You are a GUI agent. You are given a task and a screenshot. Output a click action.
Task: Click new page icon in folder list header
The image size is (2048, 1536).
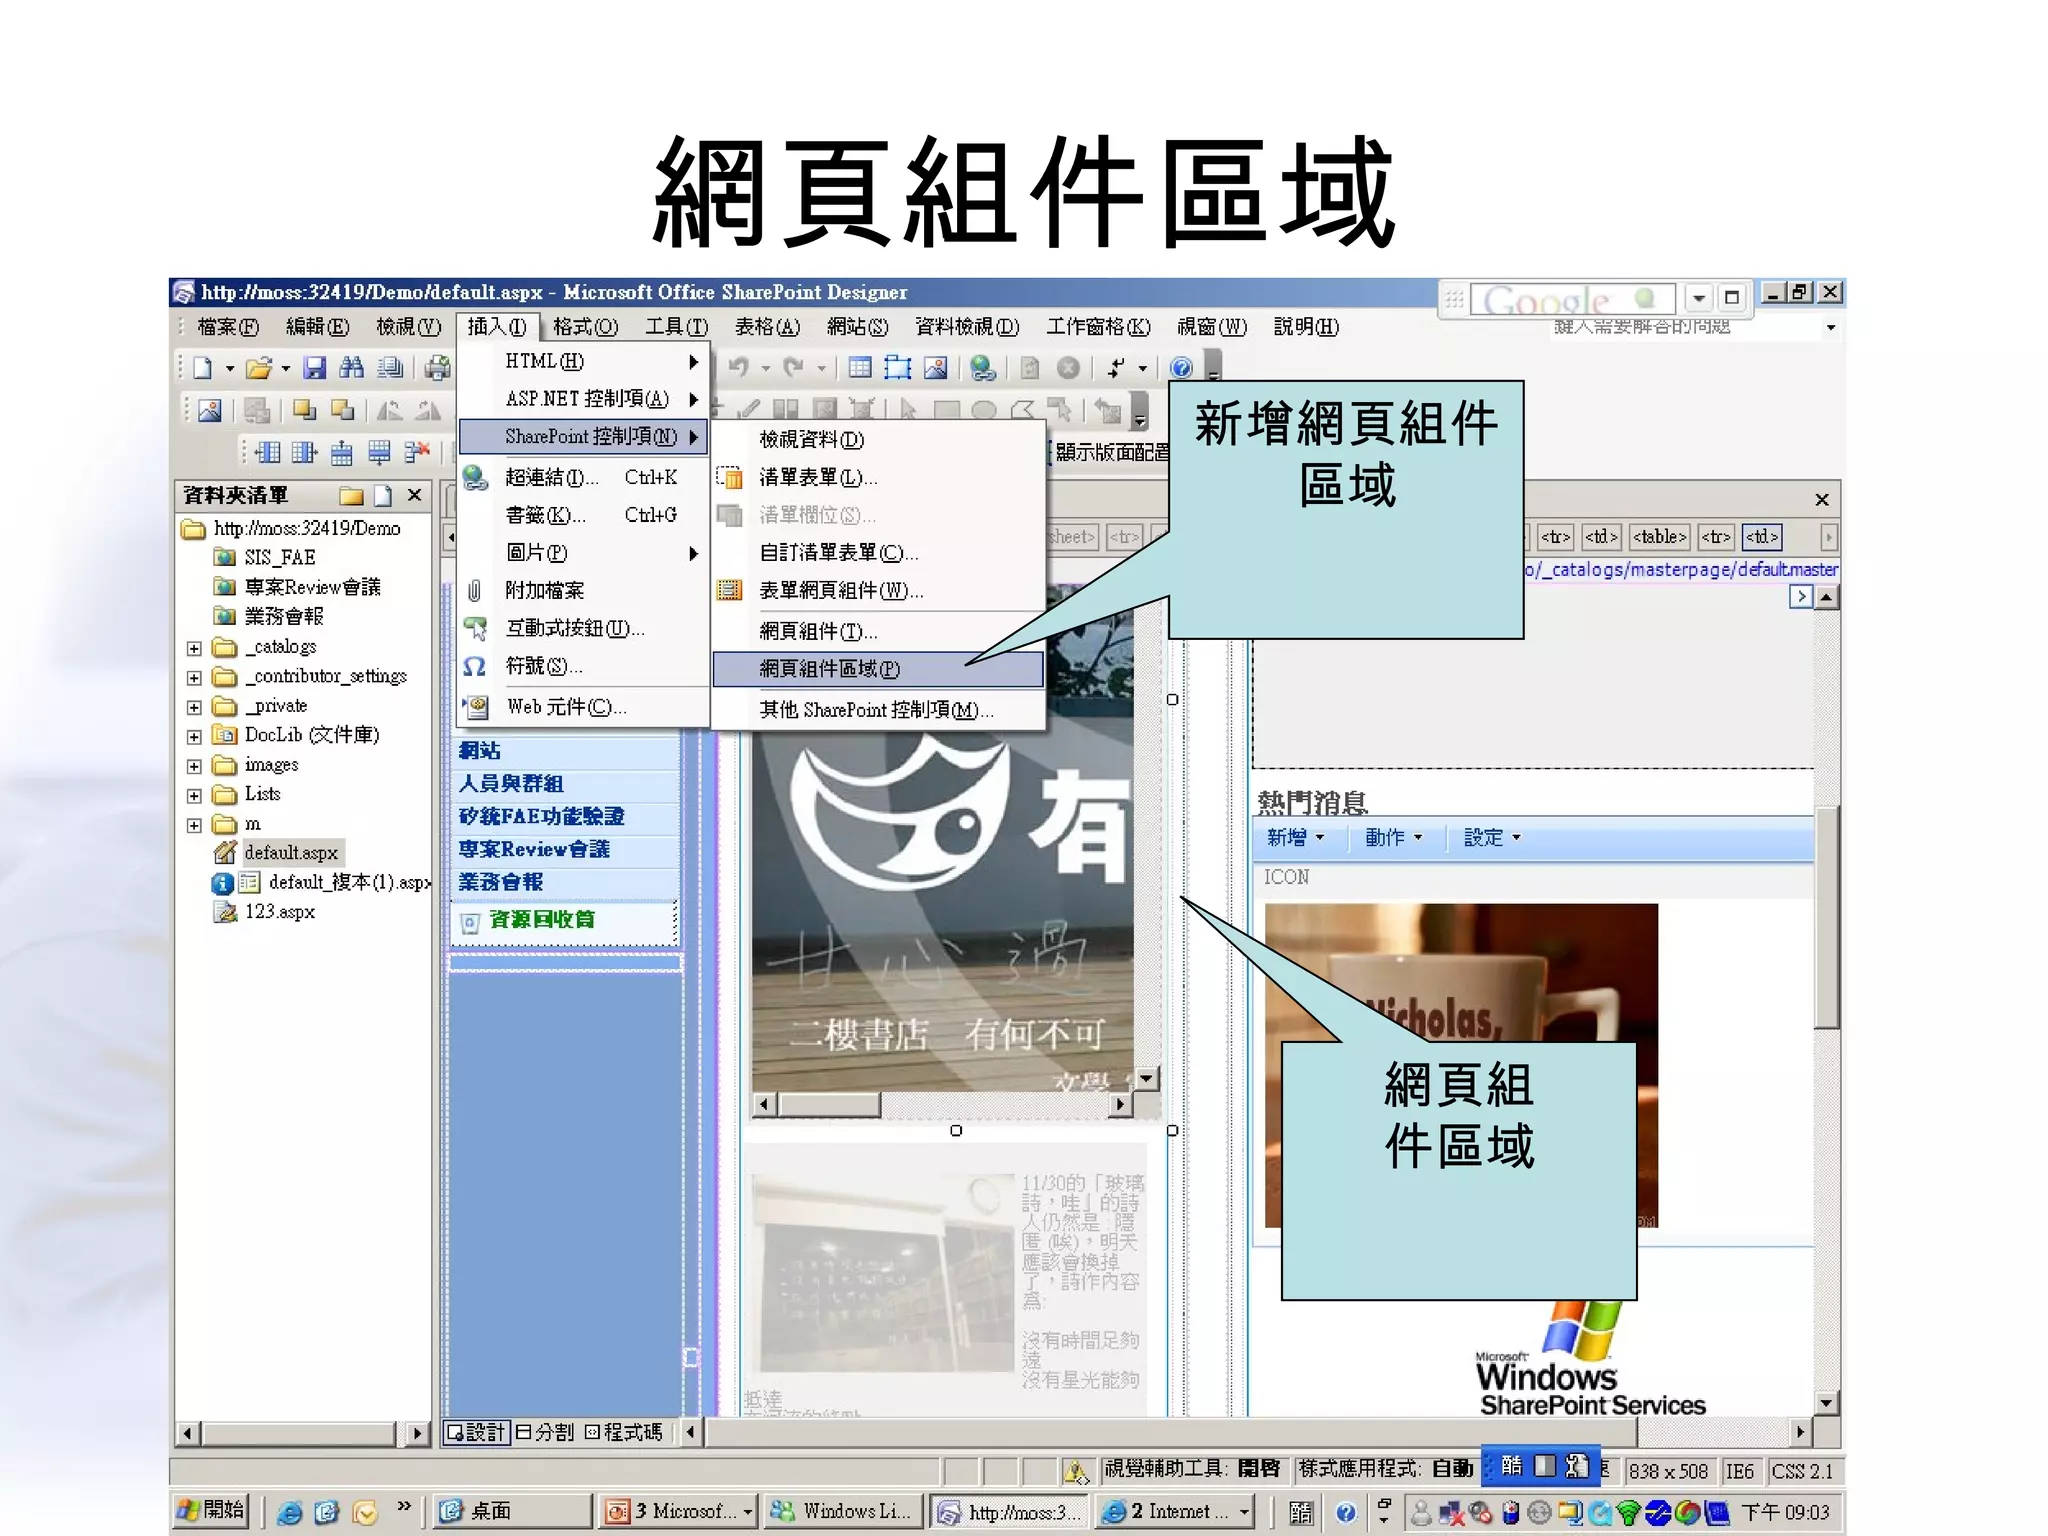(x=383, y=496)
